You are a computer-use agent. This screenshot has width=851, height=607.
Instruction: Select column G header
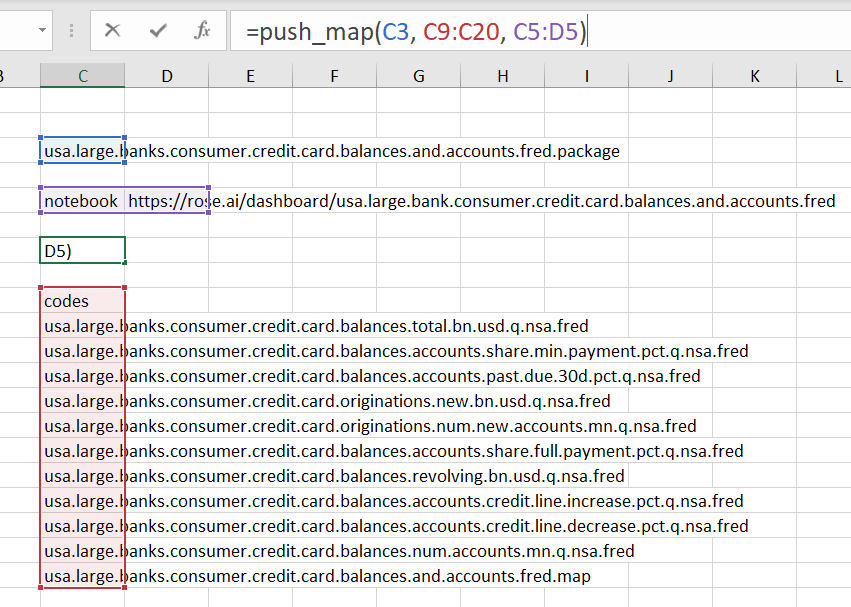coord(418,75)
